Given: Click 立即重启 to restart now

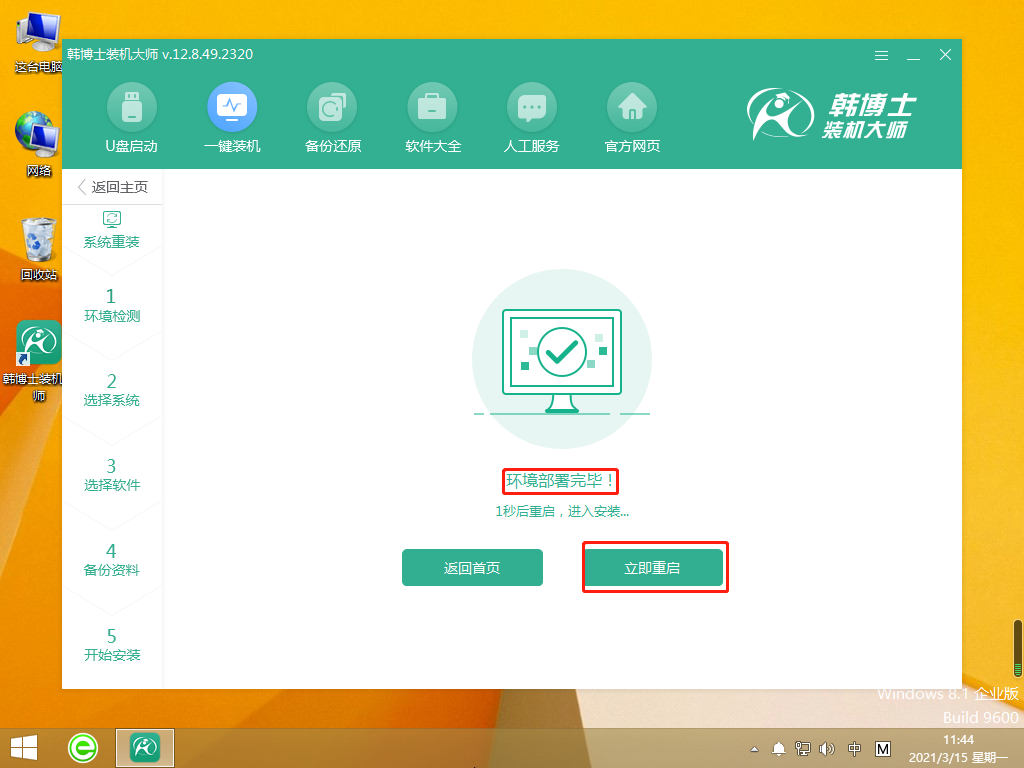Looking at the screenshot, I should pyautogui.click(x=655, y=567).
